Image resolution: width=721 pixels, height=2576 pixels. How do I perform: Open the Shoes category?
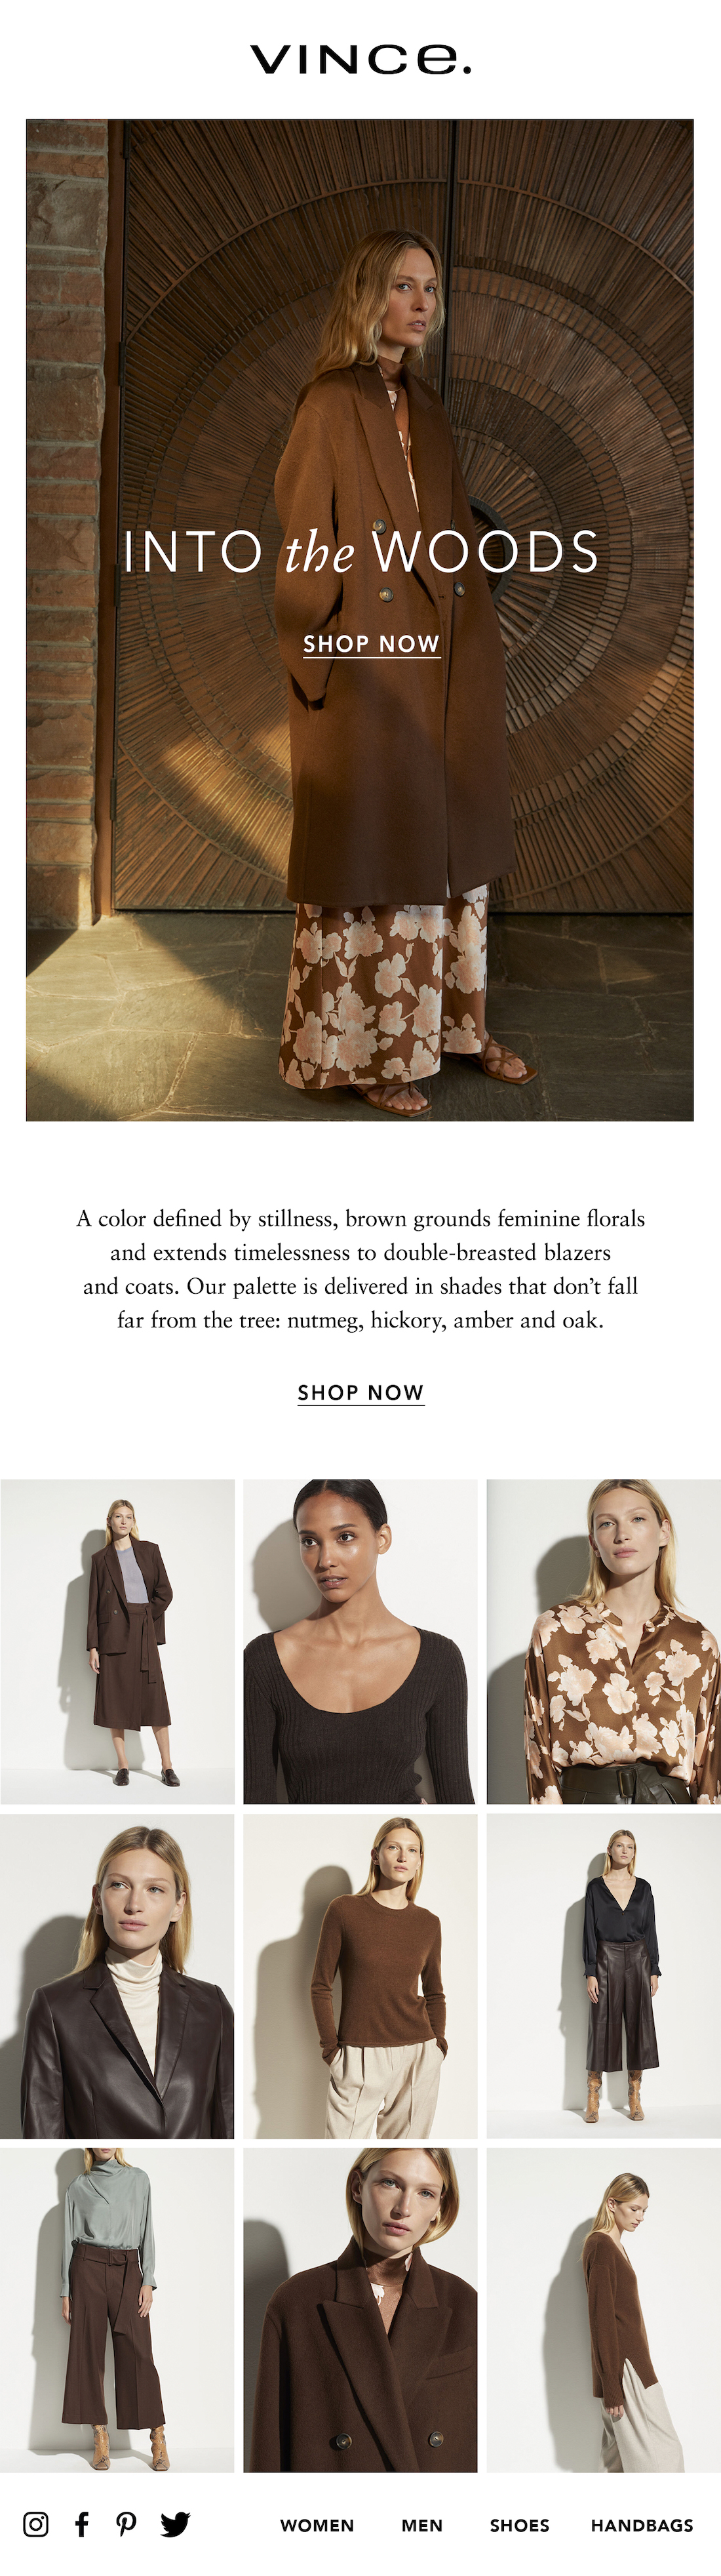pos(519,2525)
